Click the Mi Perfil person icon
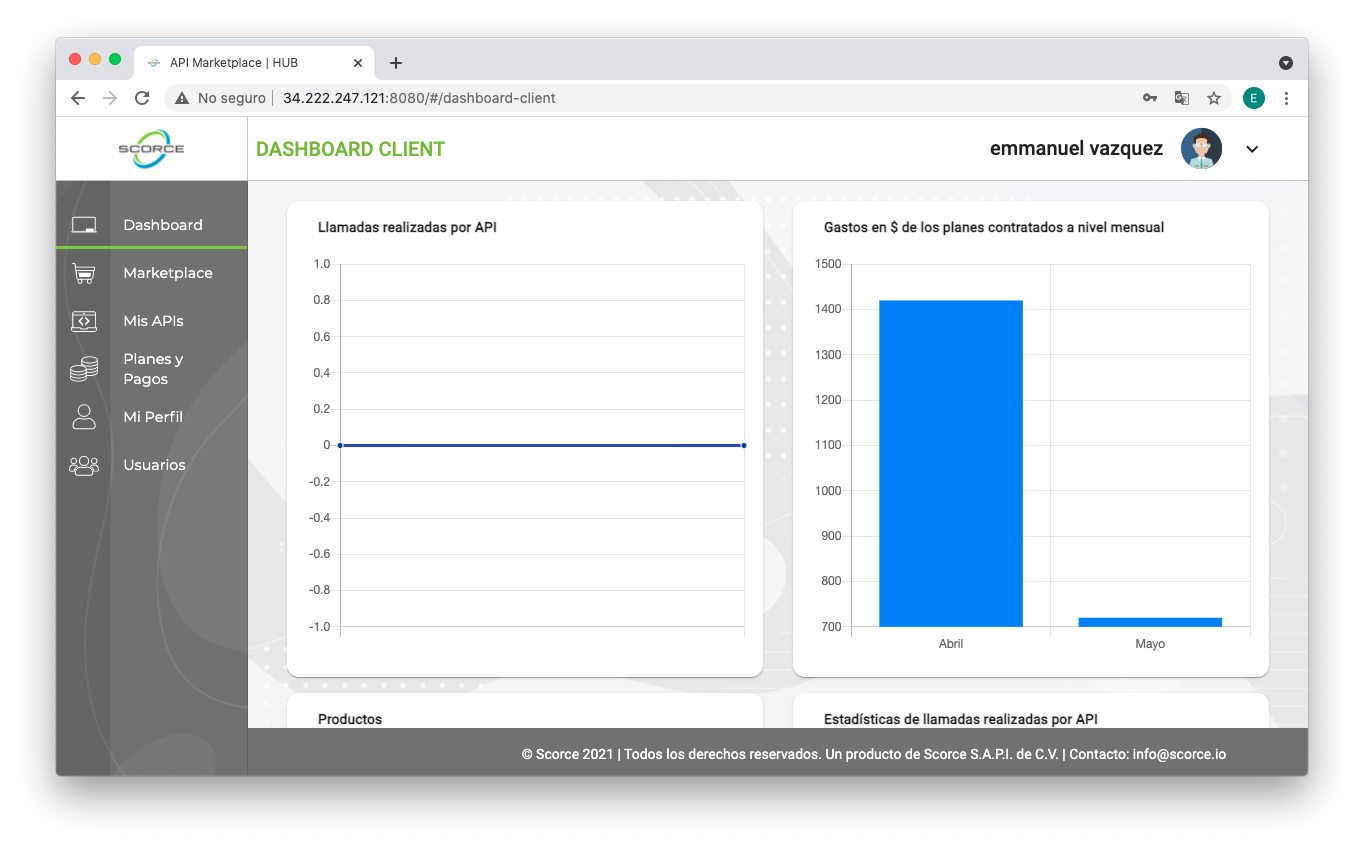 (x=84, y=417)
